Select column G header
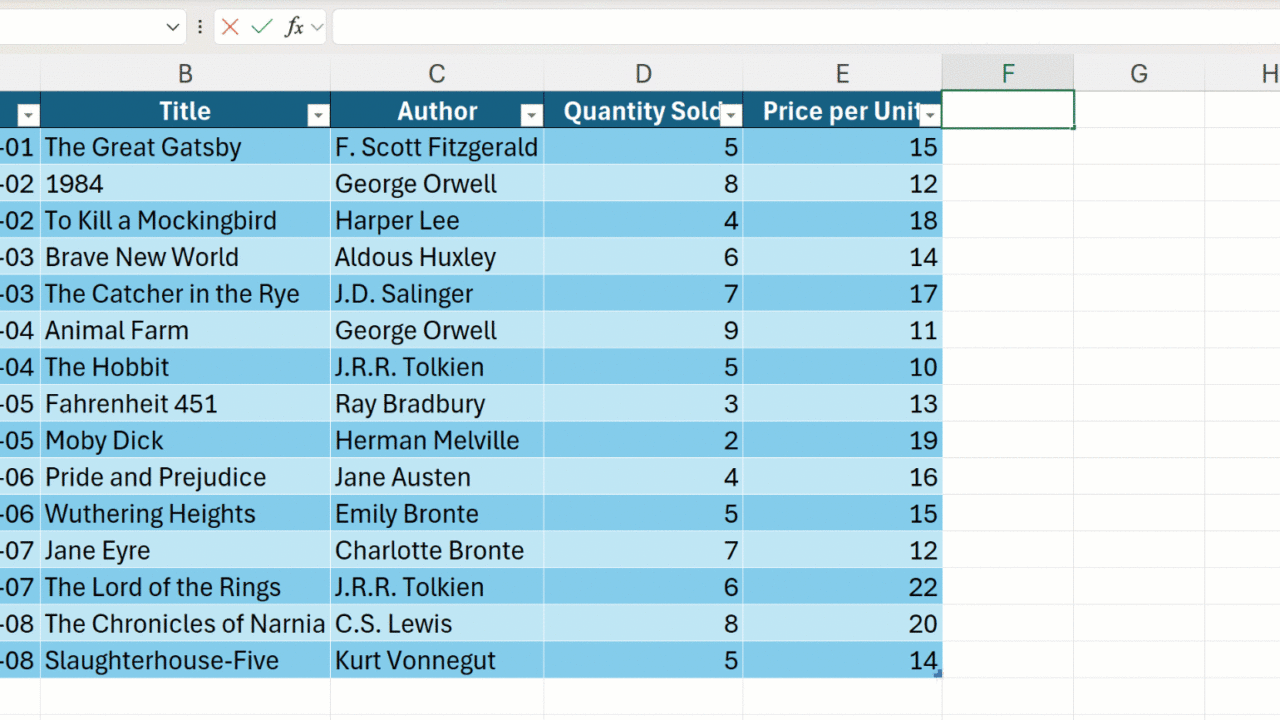 coord(1138,73)
